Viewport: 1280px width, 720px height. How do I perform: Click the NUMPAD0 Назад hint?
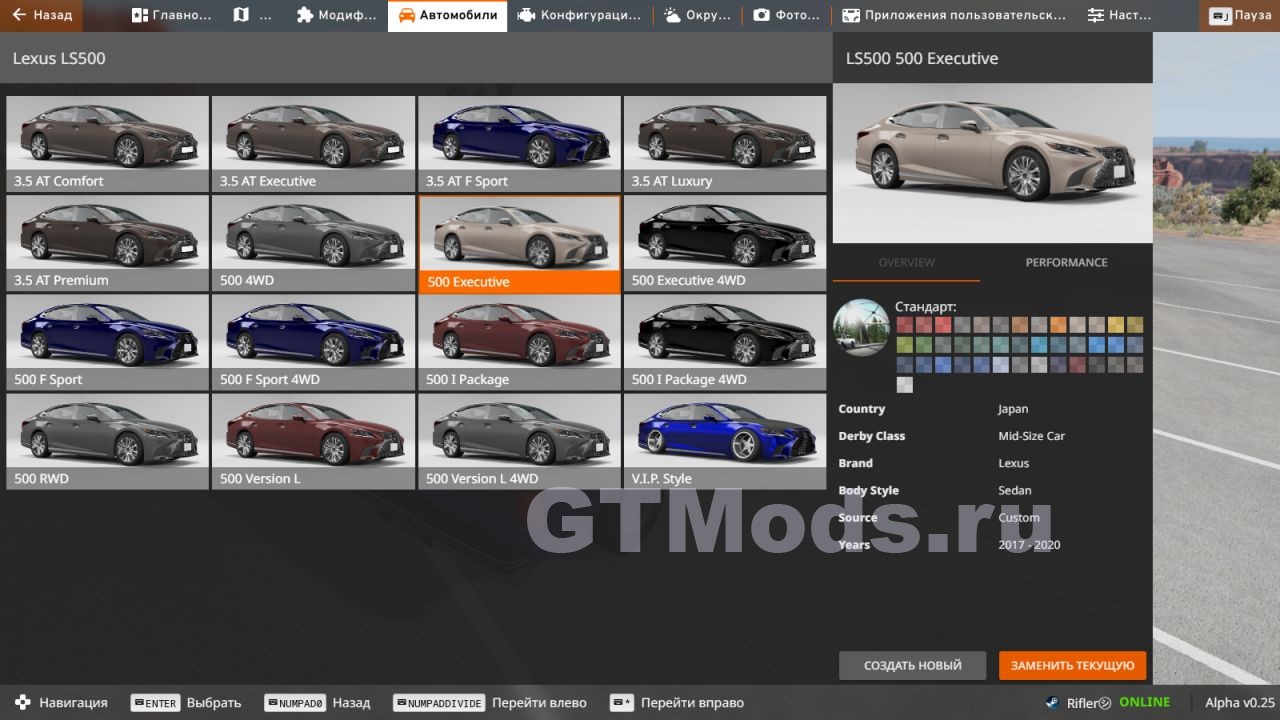coord(317,703)
